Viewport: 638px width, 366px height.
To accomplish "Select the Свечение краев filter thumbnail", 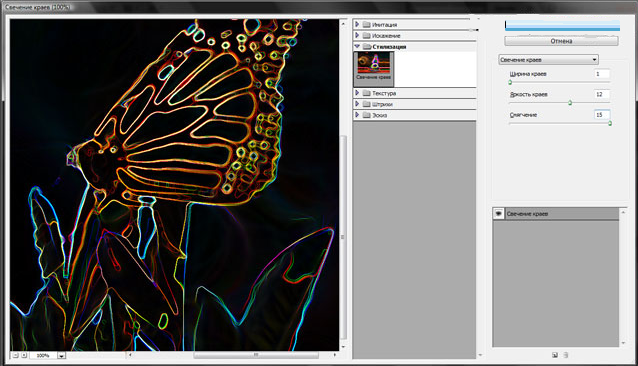I will pyautogui.click(x=374, y=68).
